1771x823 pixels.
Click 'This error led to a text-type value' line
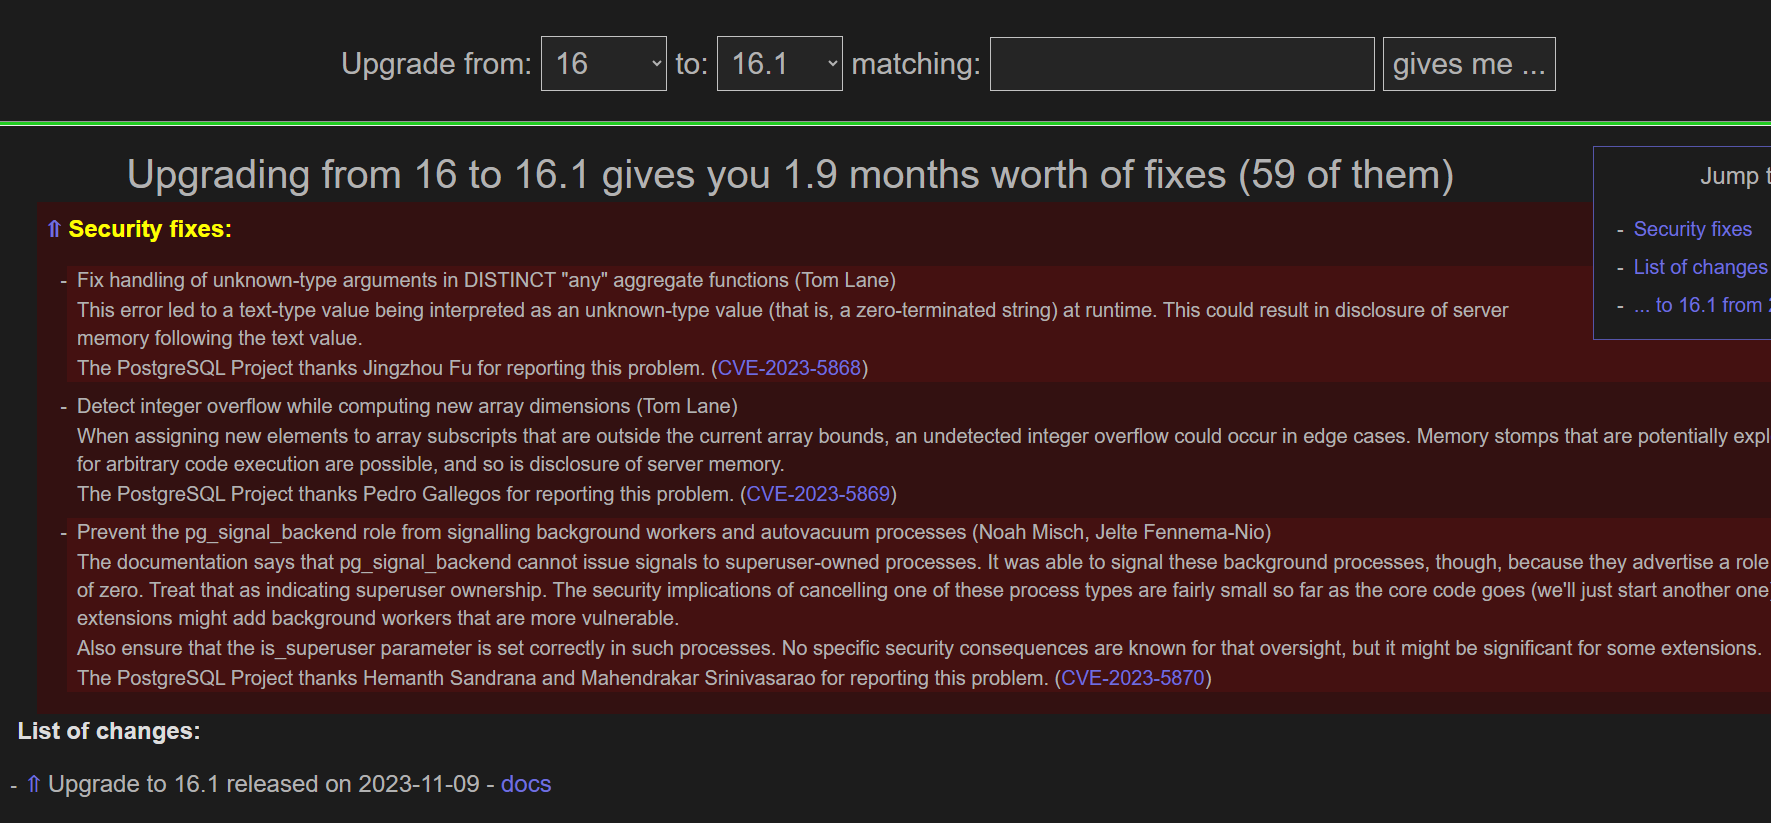(792, 310)
